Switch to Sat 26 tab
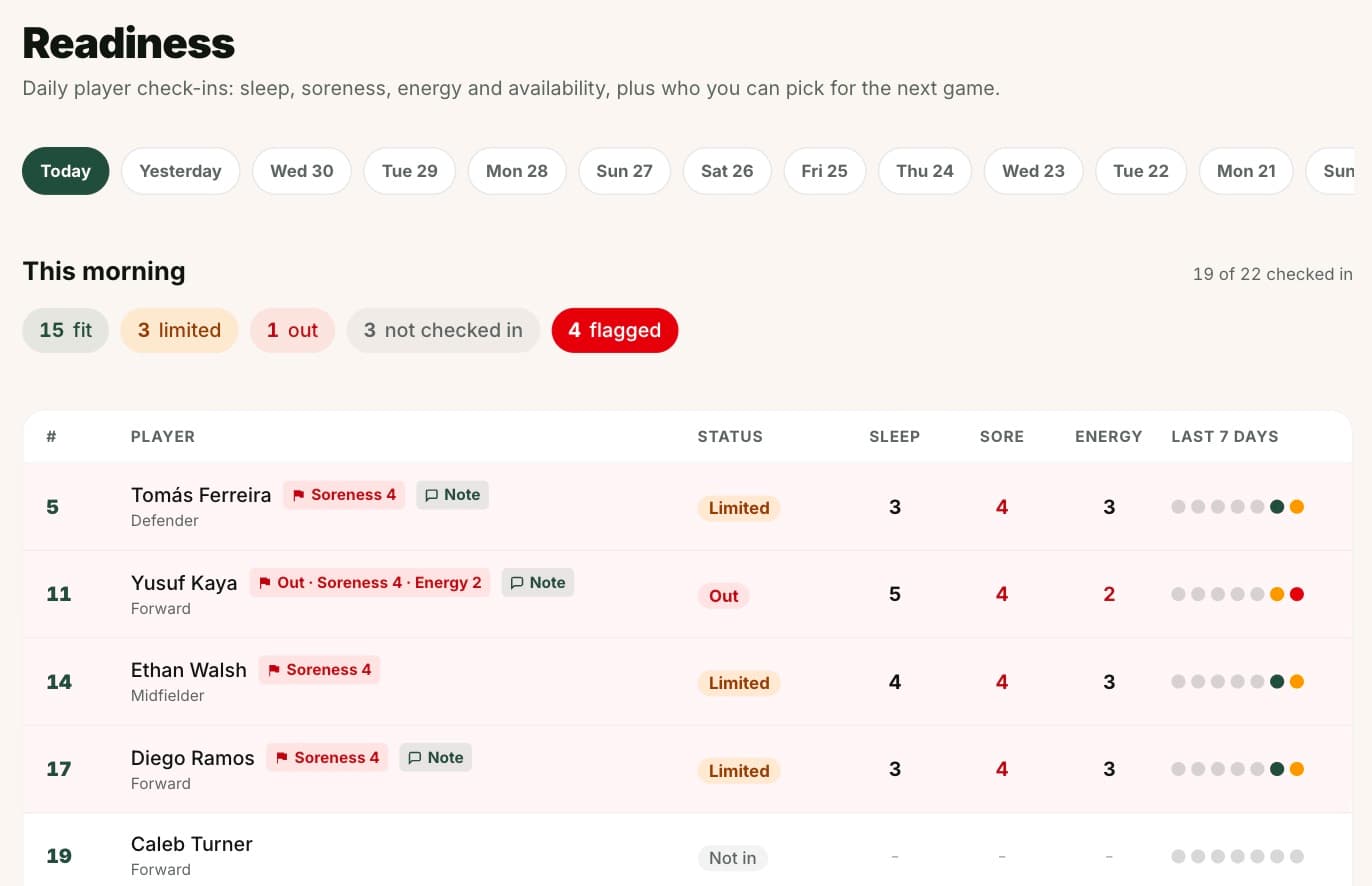The height and width of the screenshot is (886, 1372). (727, 171)
